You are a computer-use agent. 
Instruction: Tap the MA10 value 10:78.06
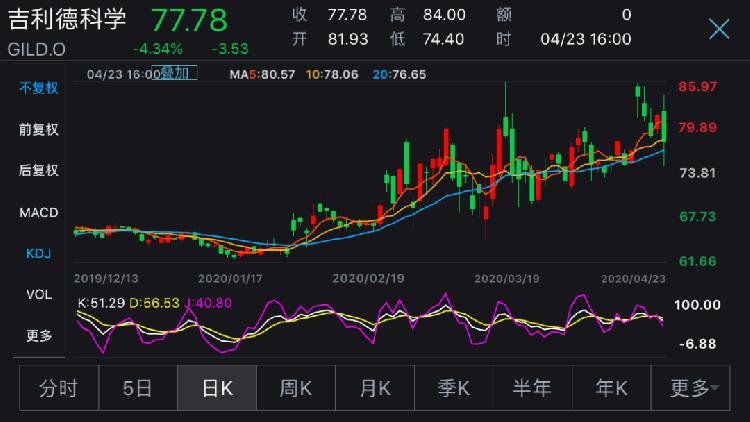(332, 74)
